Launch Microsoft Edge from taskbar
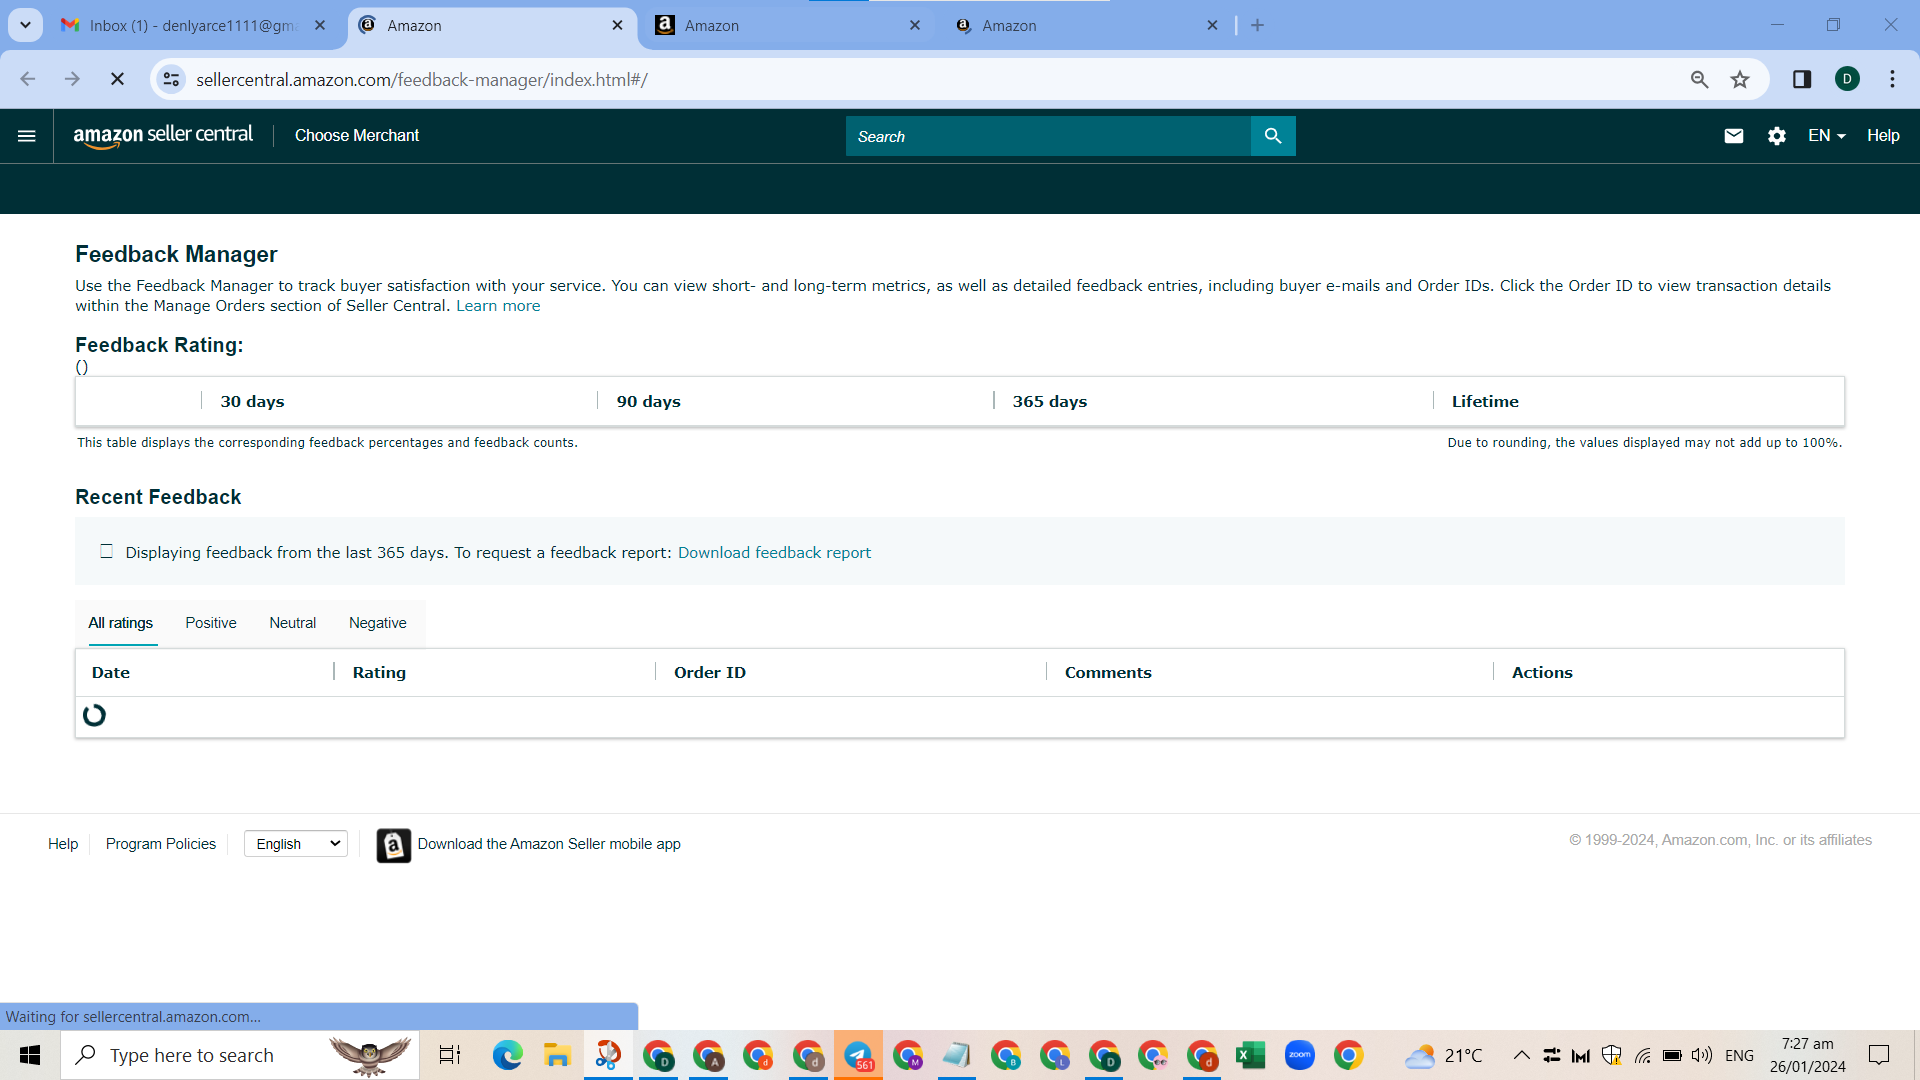The image size is (1920, 1080). click(x=508, y=1055)
